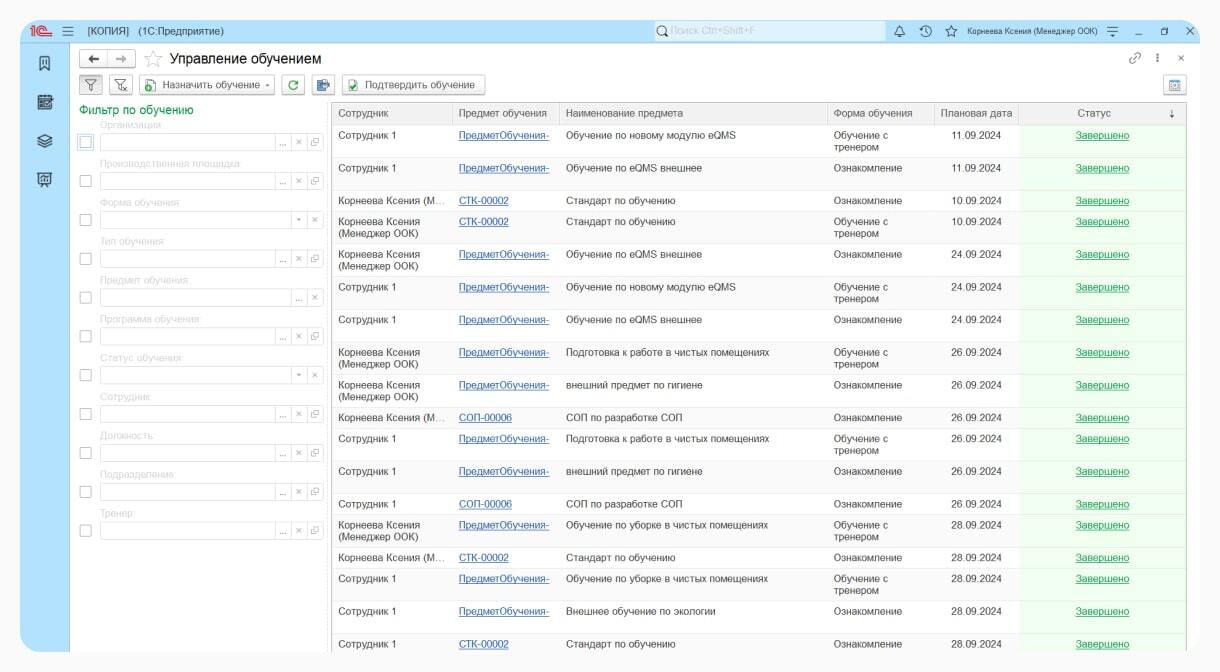Viewport: 1220px width, 672px height.
Task: Enable Форма обучения filter checkbox
Action: pyautogui.click(x=85, y=220)
